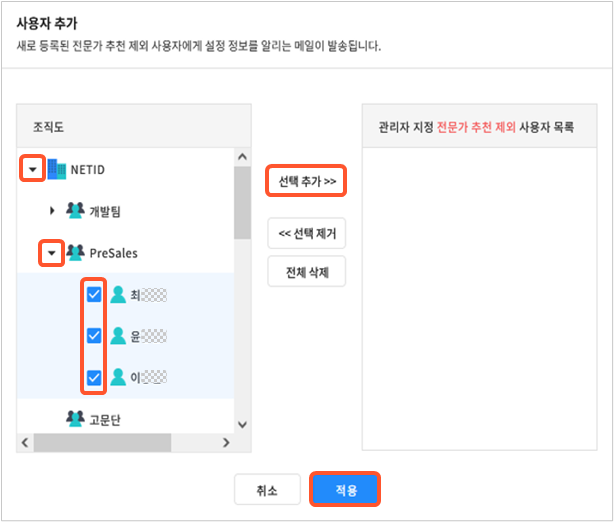
Task: Expand the 개발팀 tree node
Action: click(x=53, y=211)
